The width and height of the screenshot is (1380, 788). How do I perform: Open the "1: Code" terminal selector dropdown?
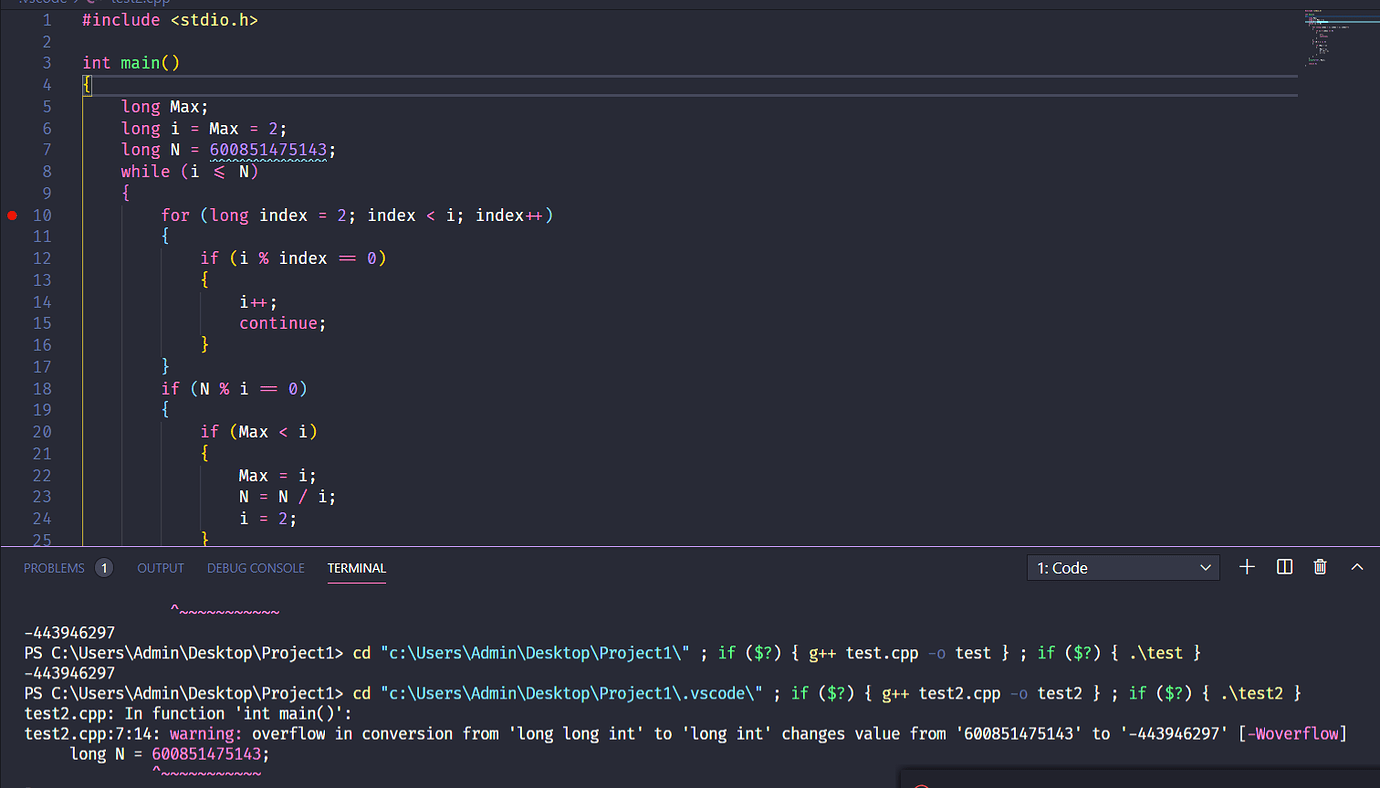[x=1123, y=568]
